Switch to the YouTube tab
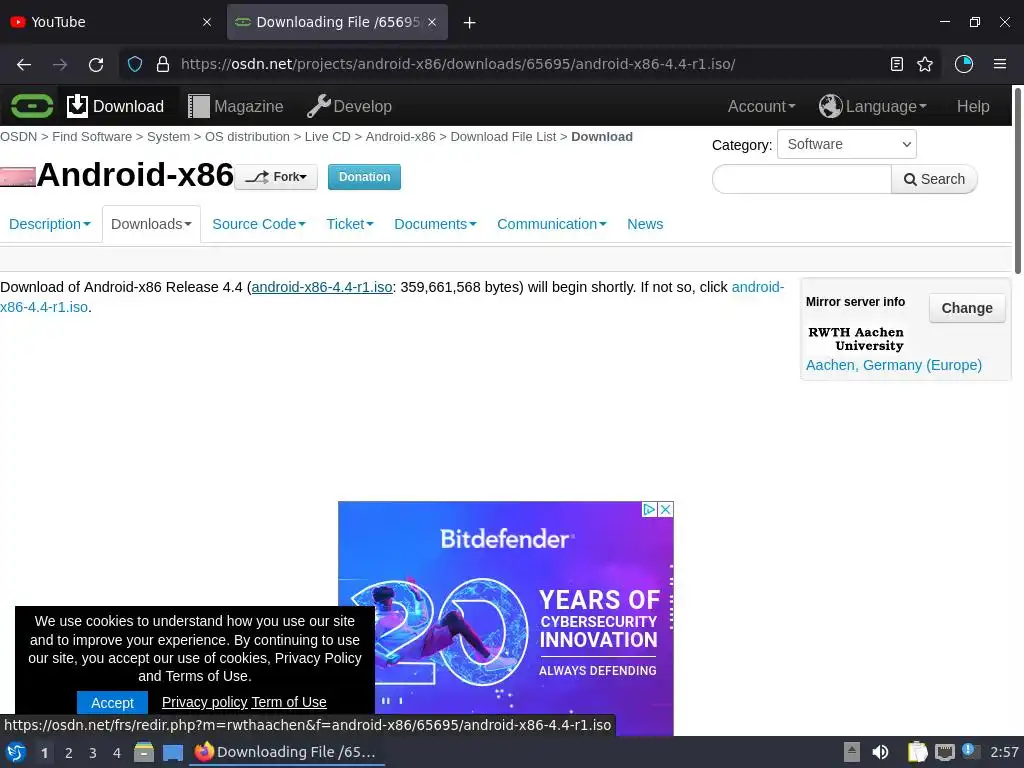 coord(112,22)
